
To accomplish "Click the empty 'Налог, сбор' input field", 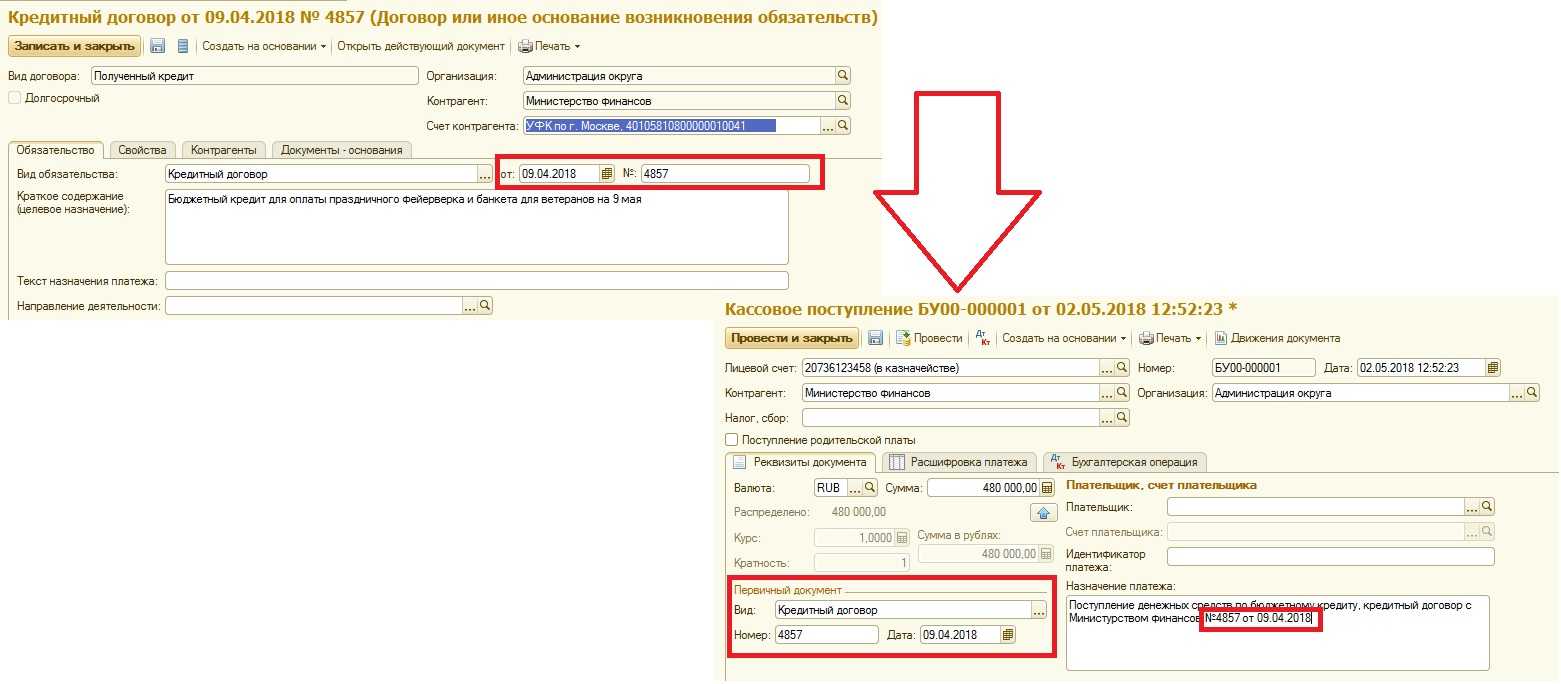I will (950, 417).
